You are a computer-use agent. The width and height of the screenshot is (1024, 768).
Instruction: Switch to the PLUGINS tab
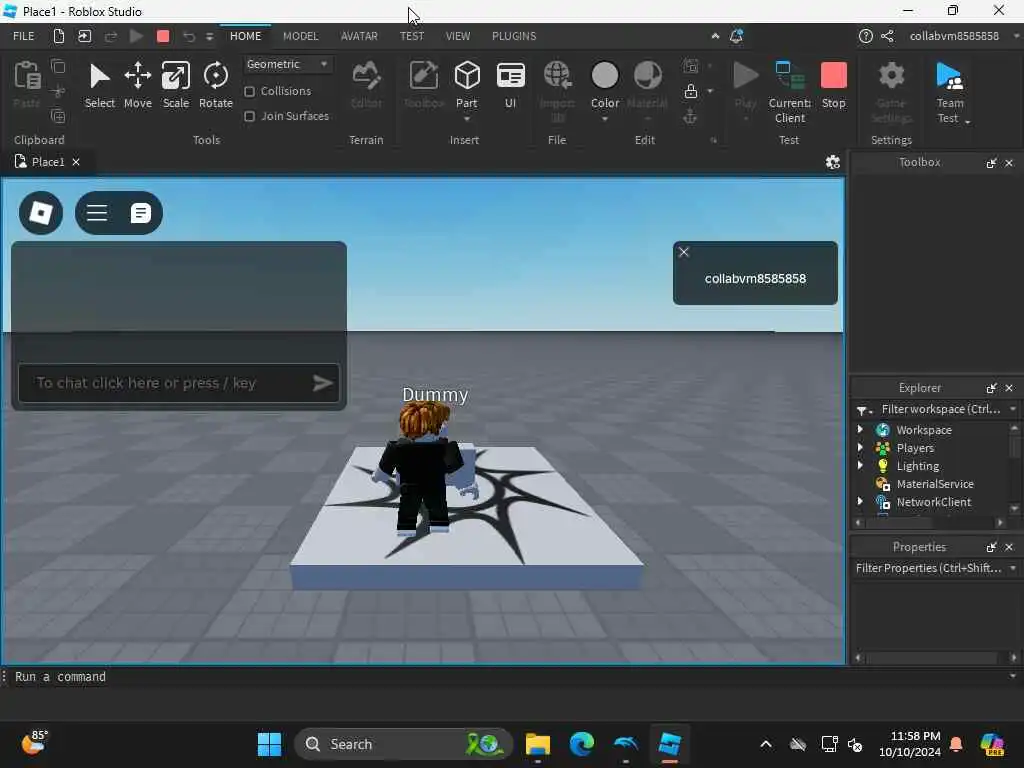tap(514, 36)
